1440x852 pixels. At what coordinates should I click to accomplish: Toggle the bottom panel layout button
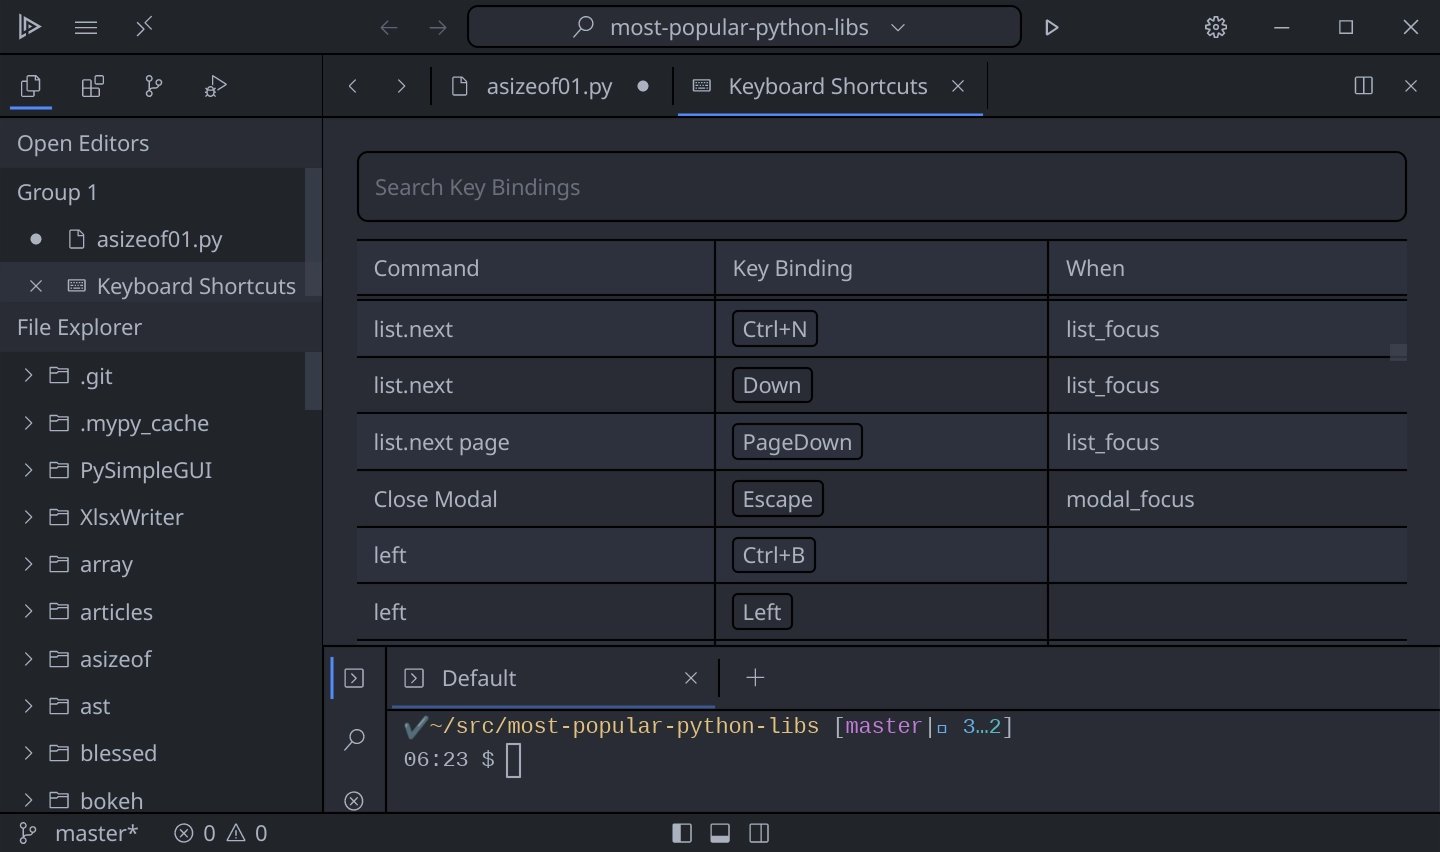pyautogui.click(x=720, y=833)
